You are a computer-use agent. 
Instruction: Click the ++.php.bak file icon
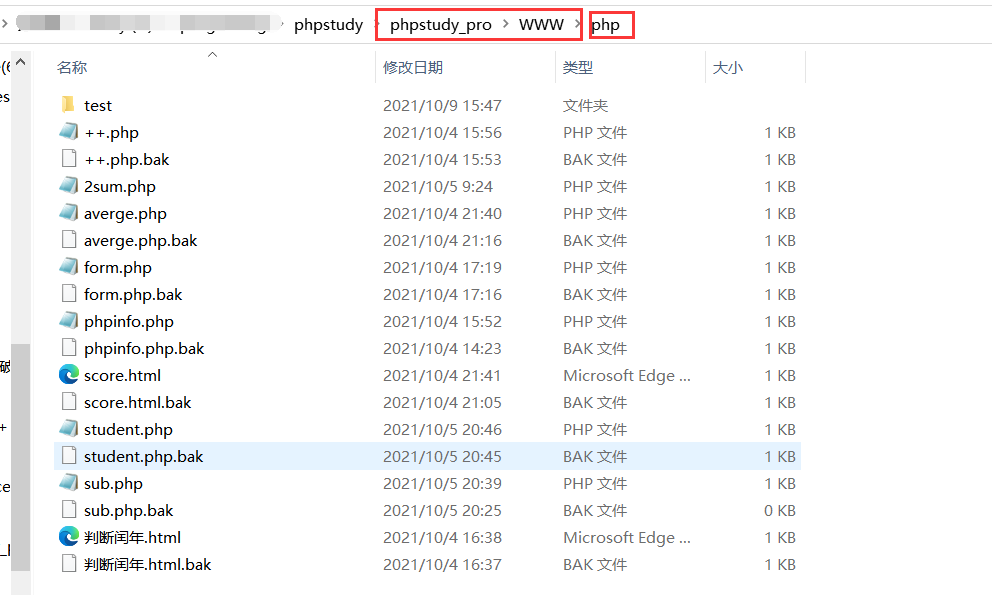point(68,158)
